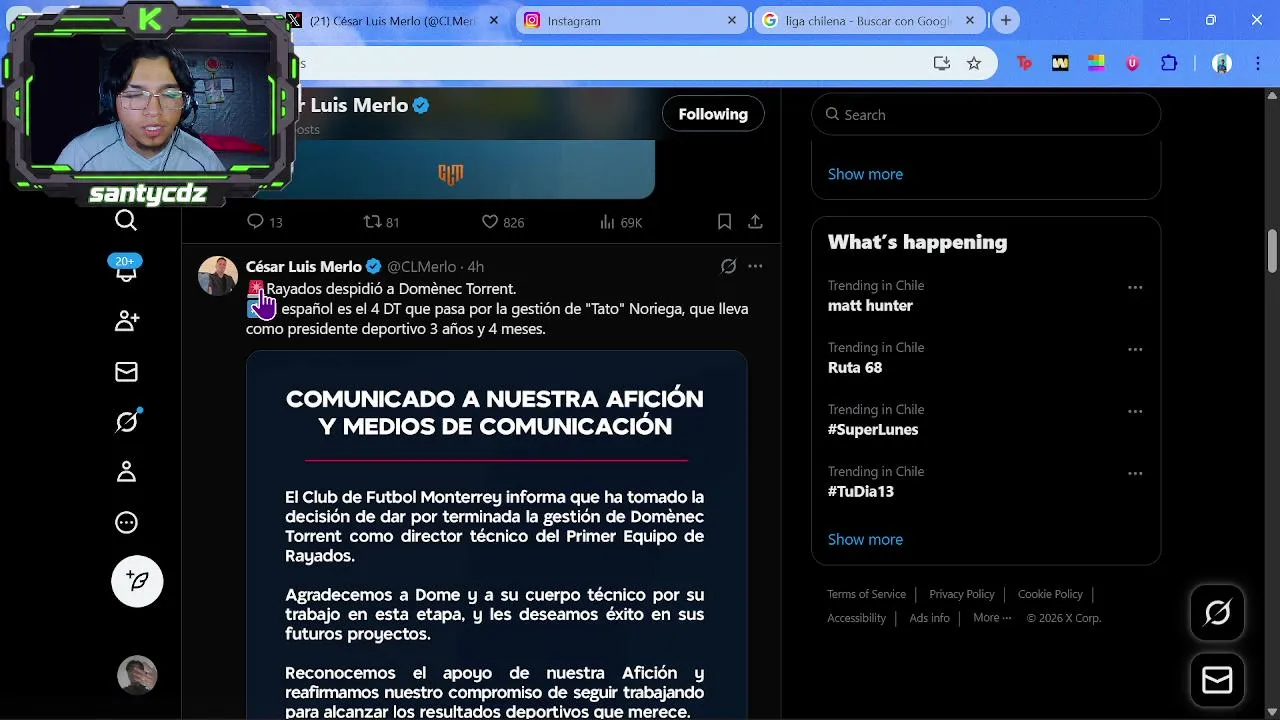Switch to César Luis Merlo X tab
The width and height of the screenshot is (1280, 720).
coord(393,20)
